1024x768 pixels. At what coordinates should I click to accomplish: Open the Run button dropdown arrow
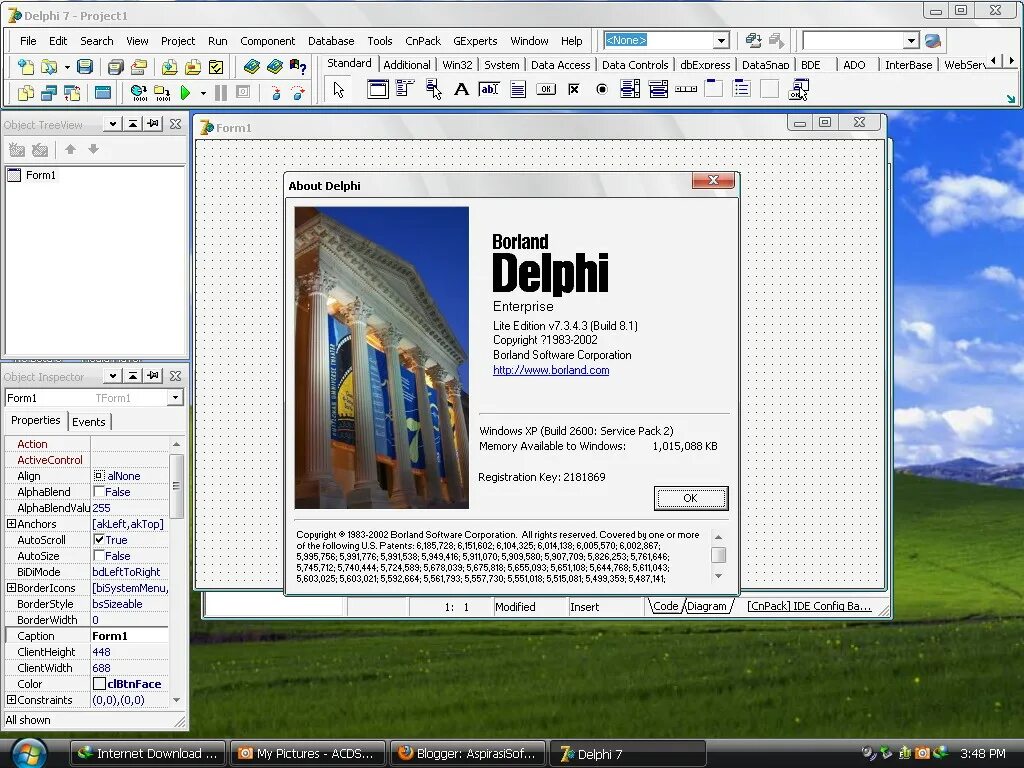[x=203, y=93]
